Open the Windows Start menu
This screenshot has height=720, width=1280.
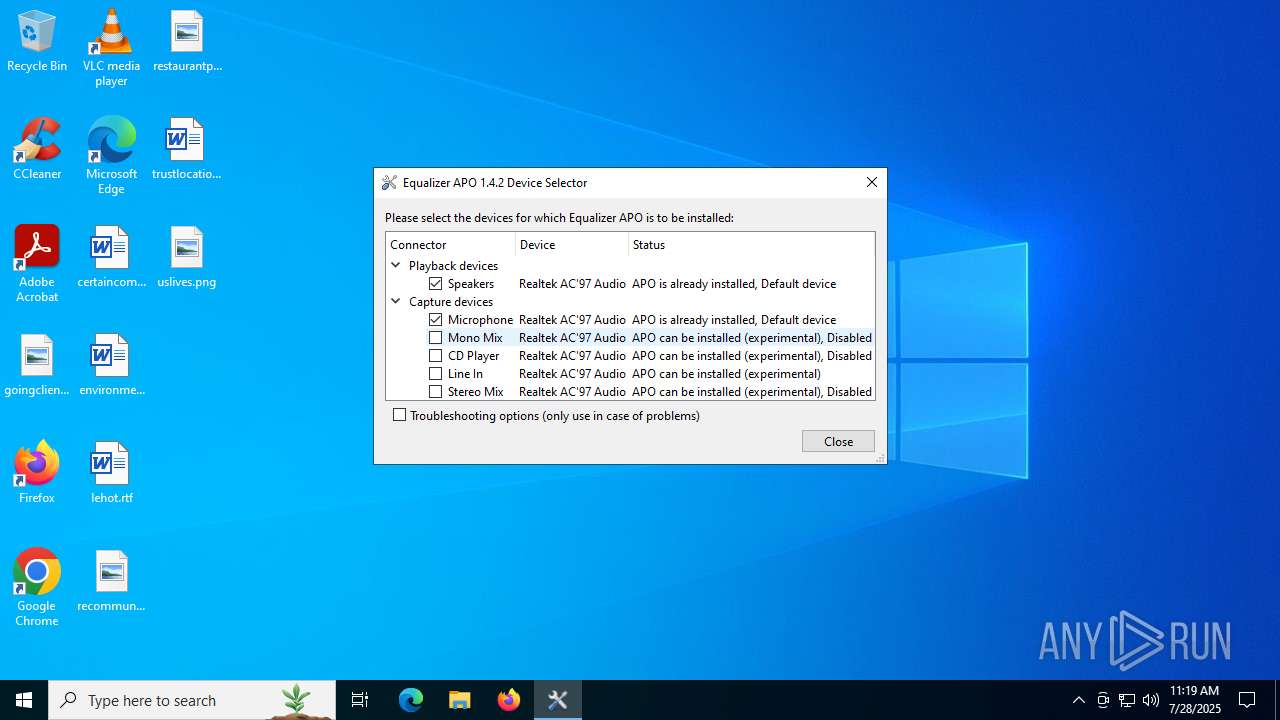point(24,700)
